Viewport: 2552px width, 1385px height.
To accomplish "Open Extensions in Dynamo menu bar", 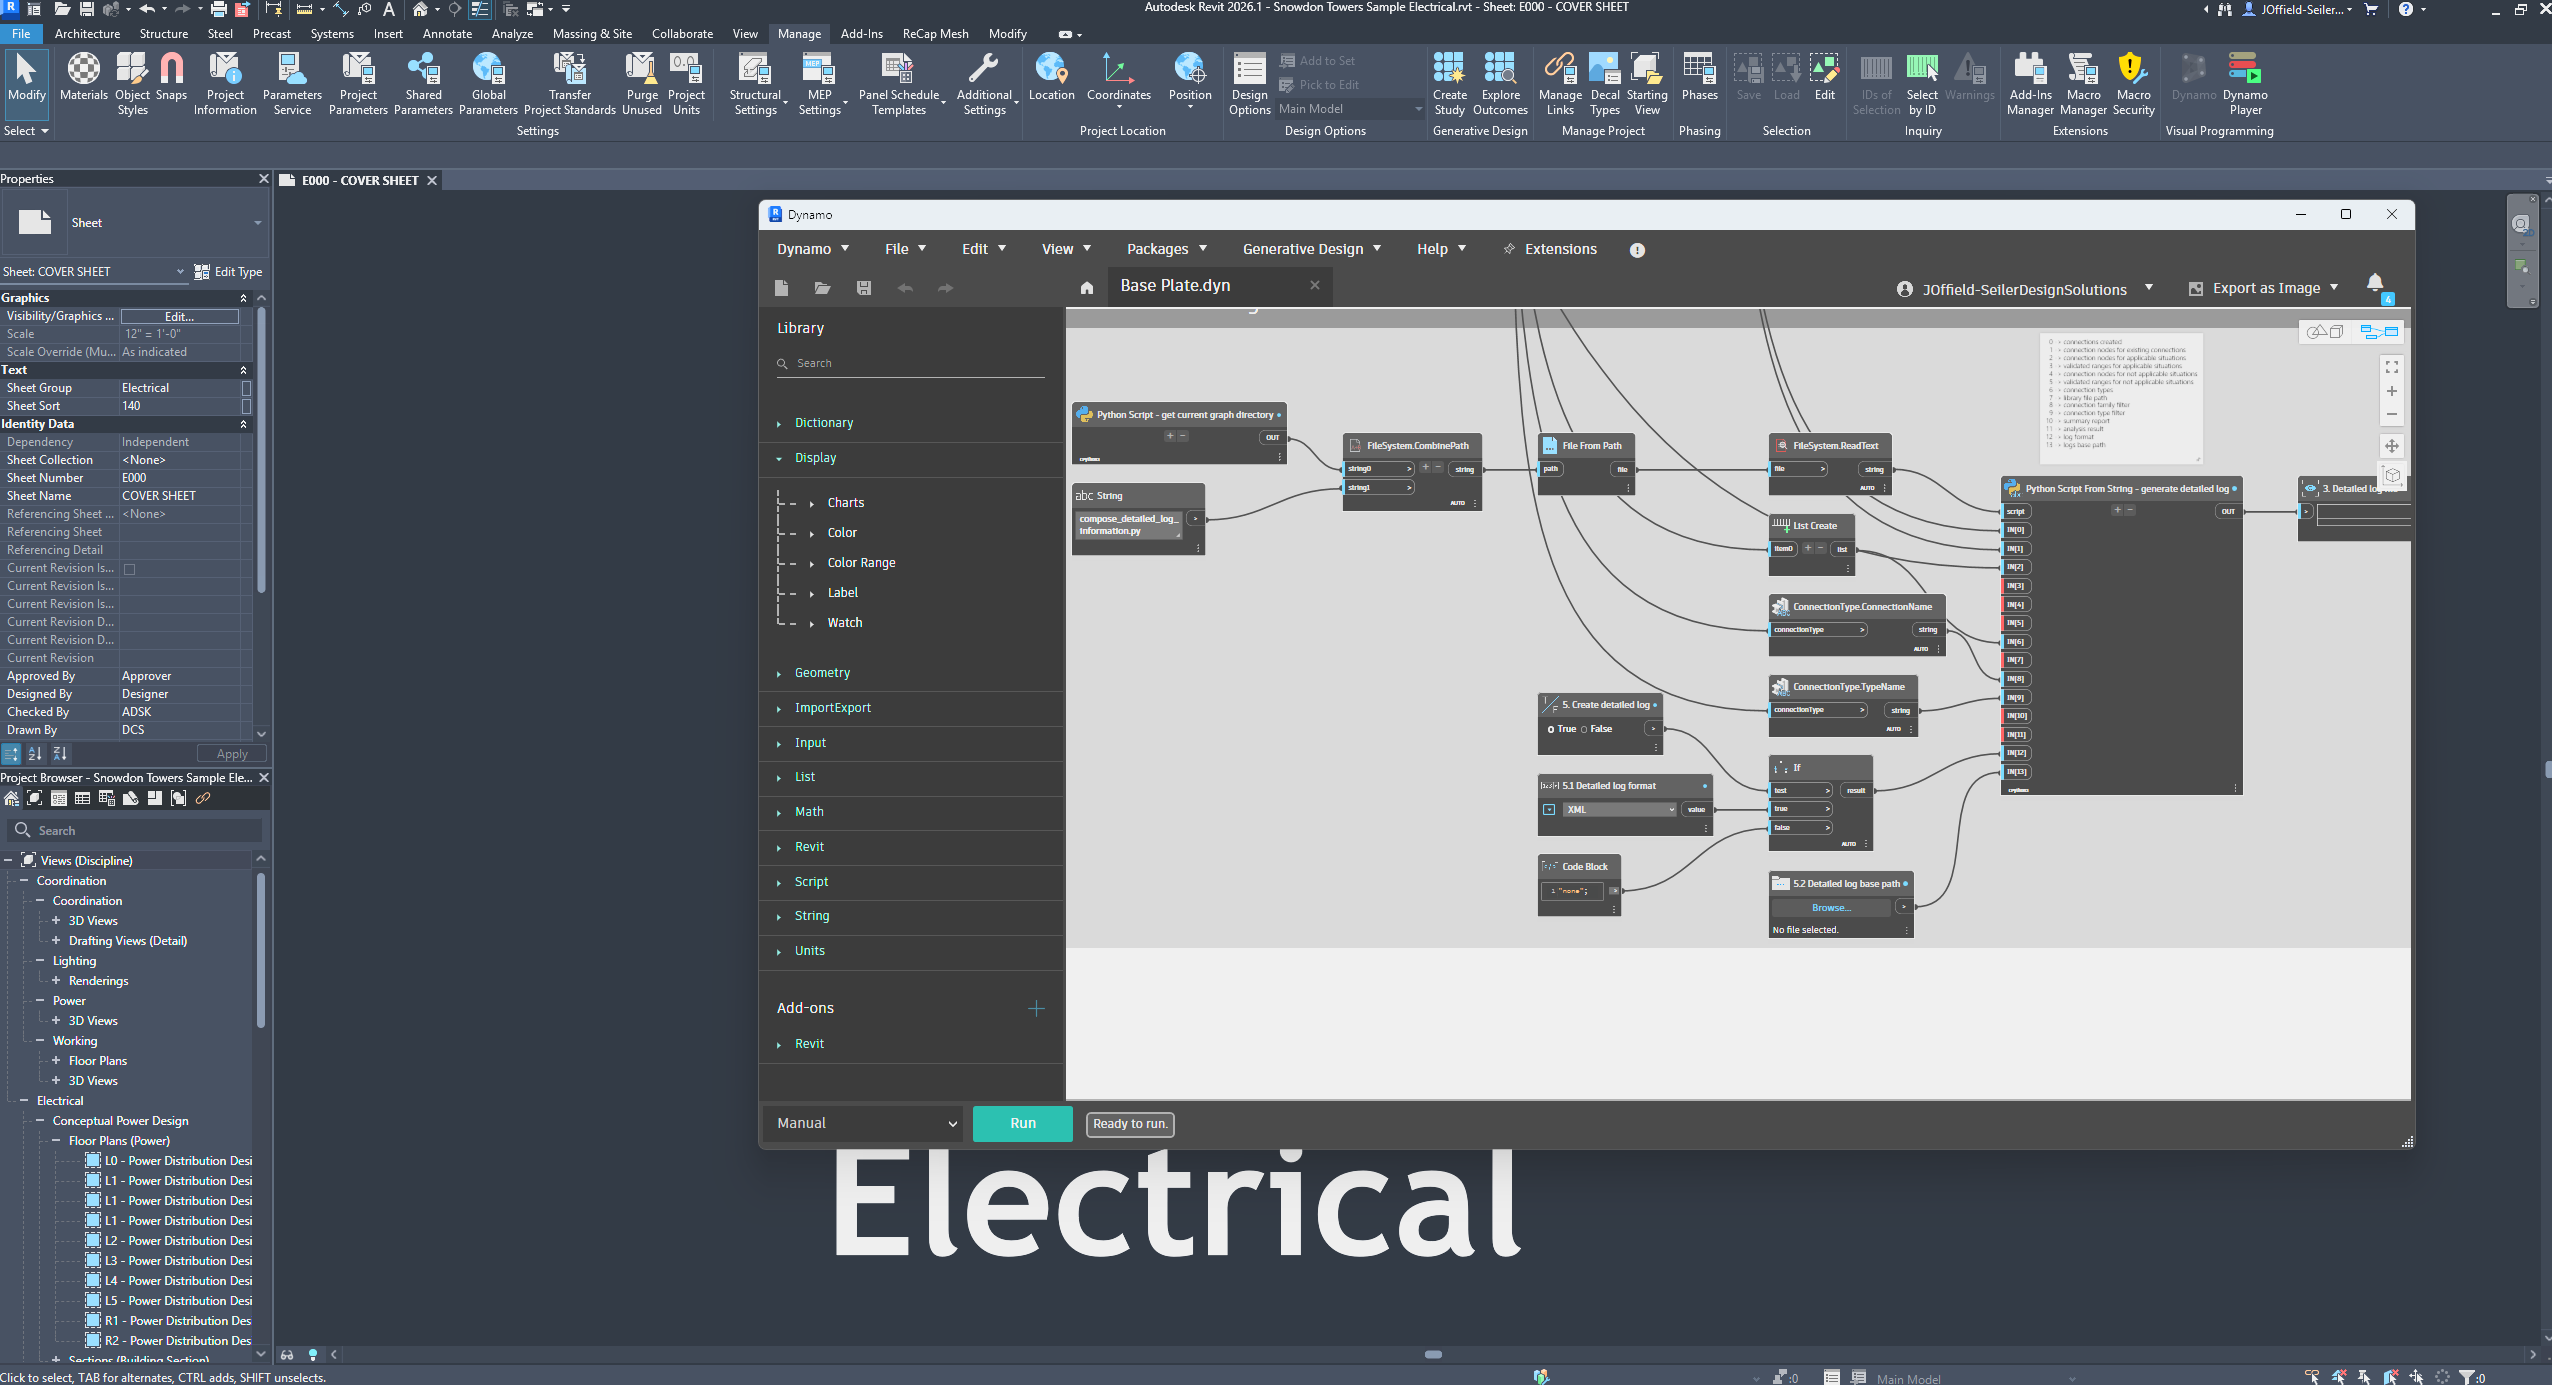I will (1549, 249).
